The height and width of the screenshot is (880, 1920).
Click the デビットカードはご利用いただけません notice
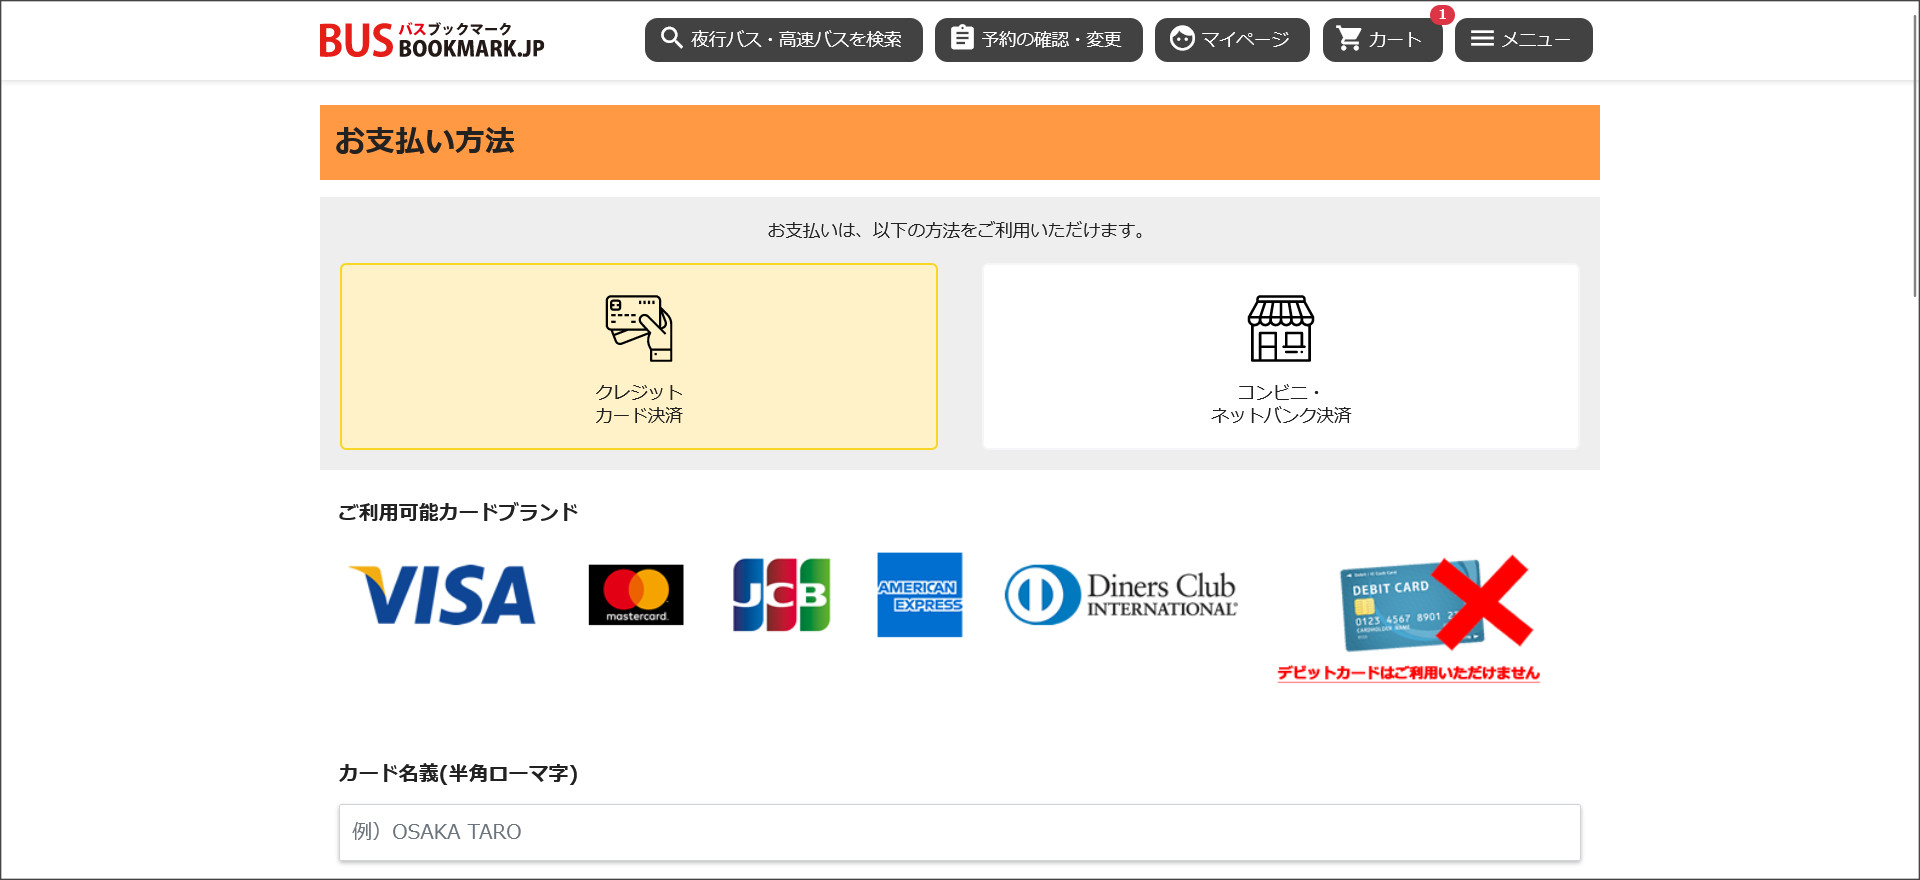pos(1408,673)
